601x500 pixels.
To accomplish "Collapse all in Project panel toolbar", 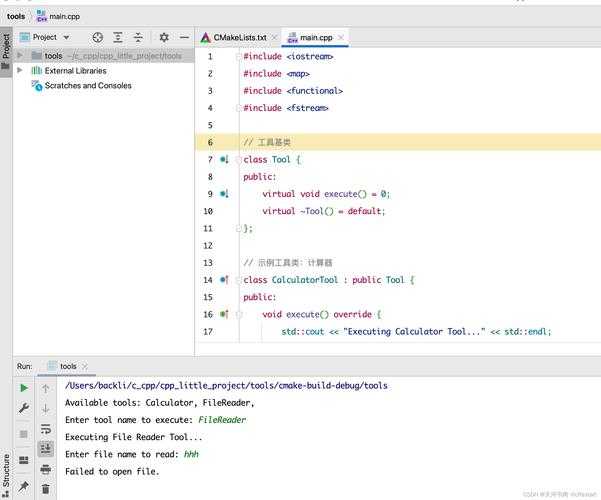I will tap(139, 37).
